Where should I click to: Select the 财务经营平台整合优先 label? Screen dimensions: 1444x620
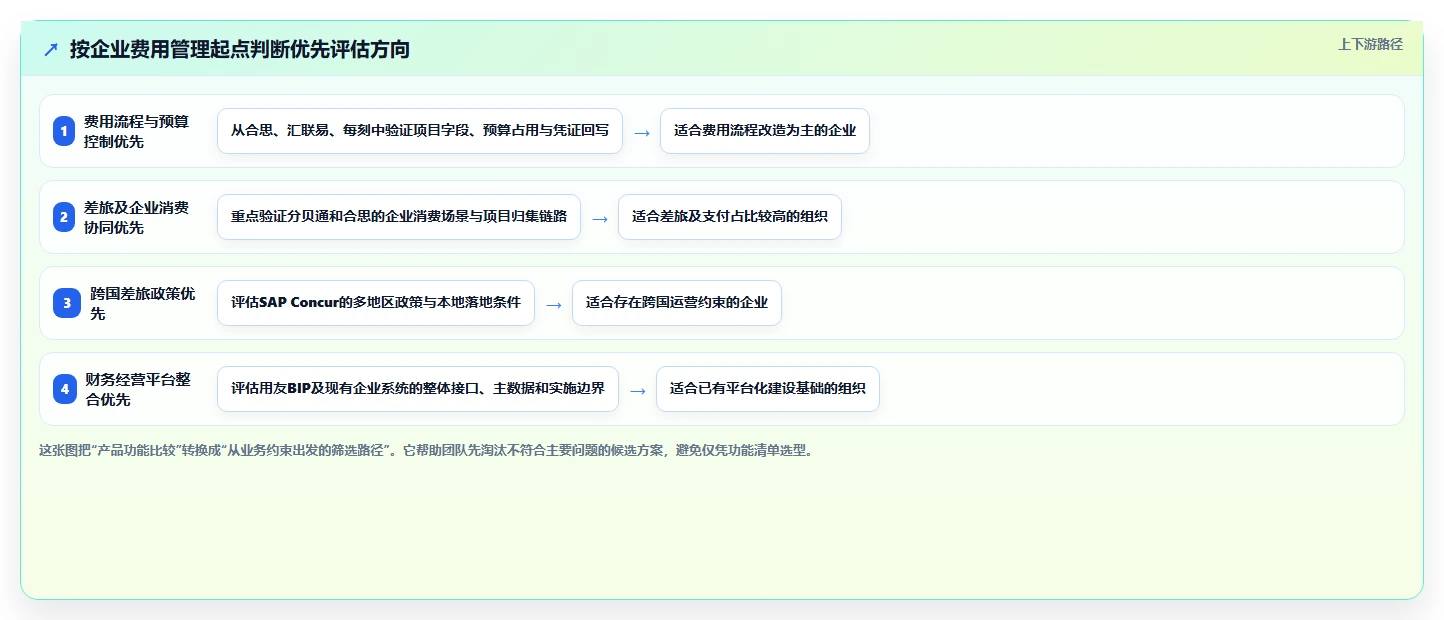point(138,389)
